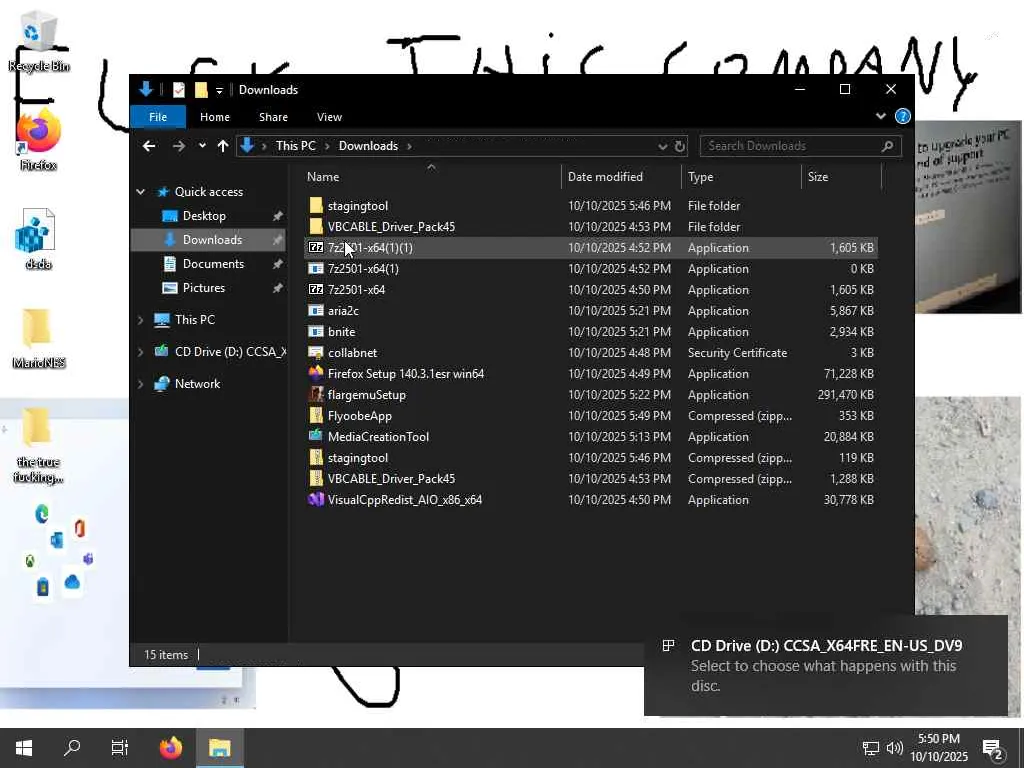Click the Properties icon in quick access toolbar

(x=178, y=90)
